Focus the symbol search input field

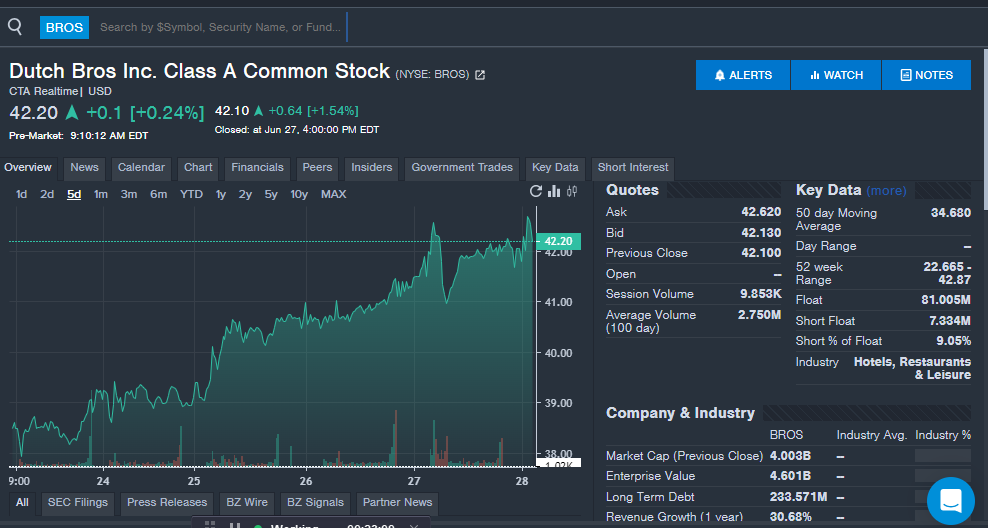tap(221, 27)
